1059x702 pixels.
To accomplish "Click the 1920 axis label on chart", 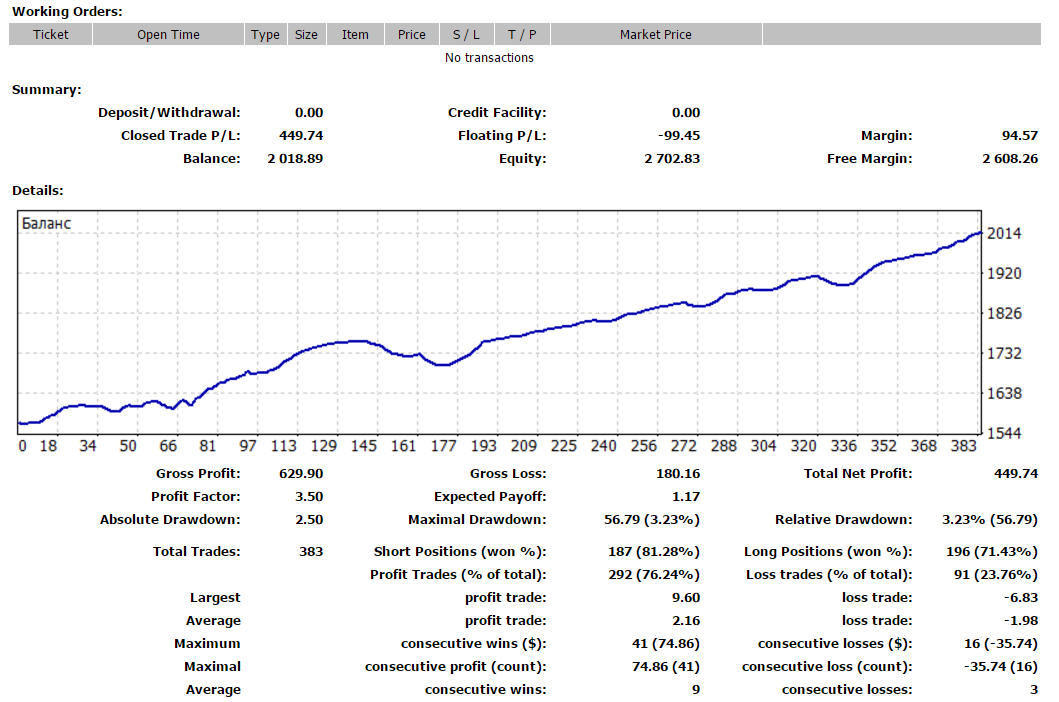I will tap(1004, 274).
